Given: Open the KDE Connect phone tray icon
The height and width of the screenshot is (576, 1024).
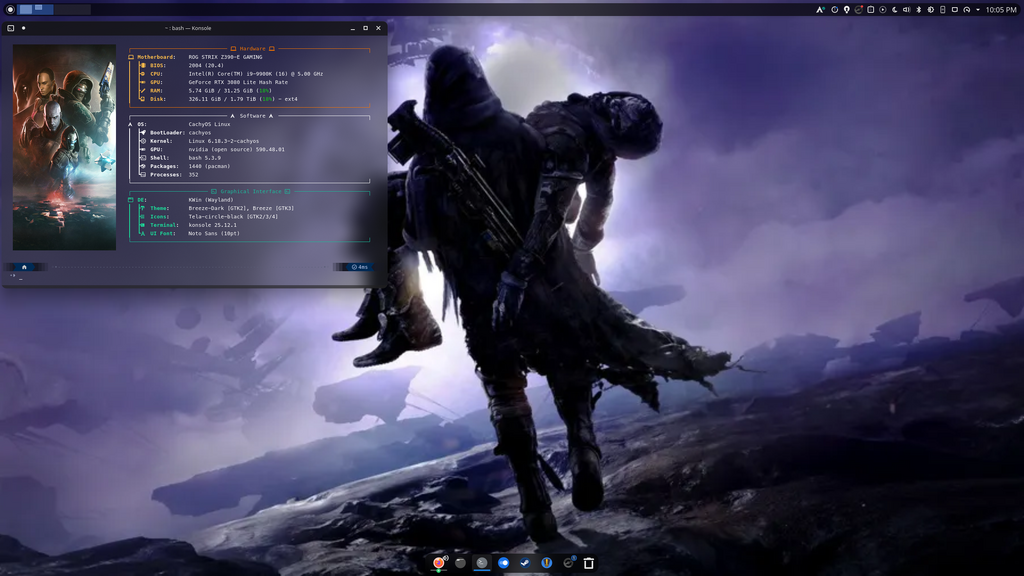Looking at the screenshot, I should (942, 10).
